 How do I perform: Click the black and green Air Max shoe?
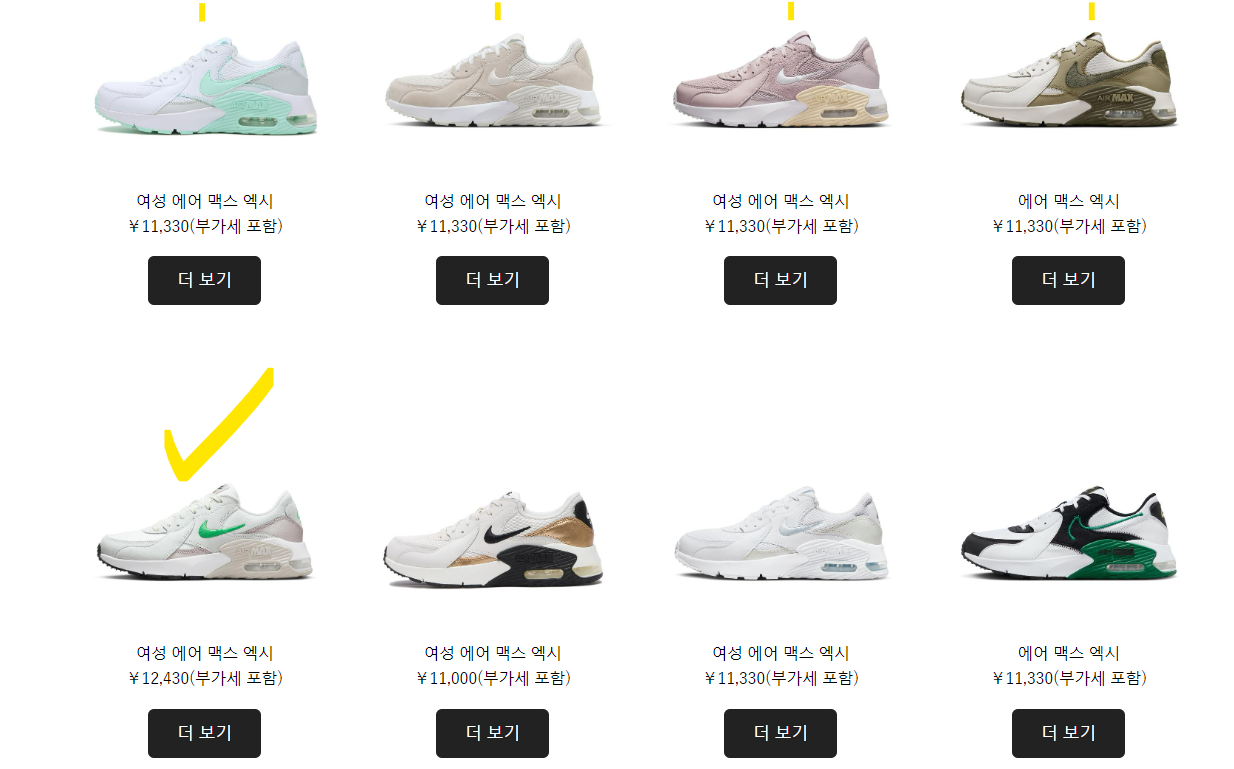coord(1069,535)
